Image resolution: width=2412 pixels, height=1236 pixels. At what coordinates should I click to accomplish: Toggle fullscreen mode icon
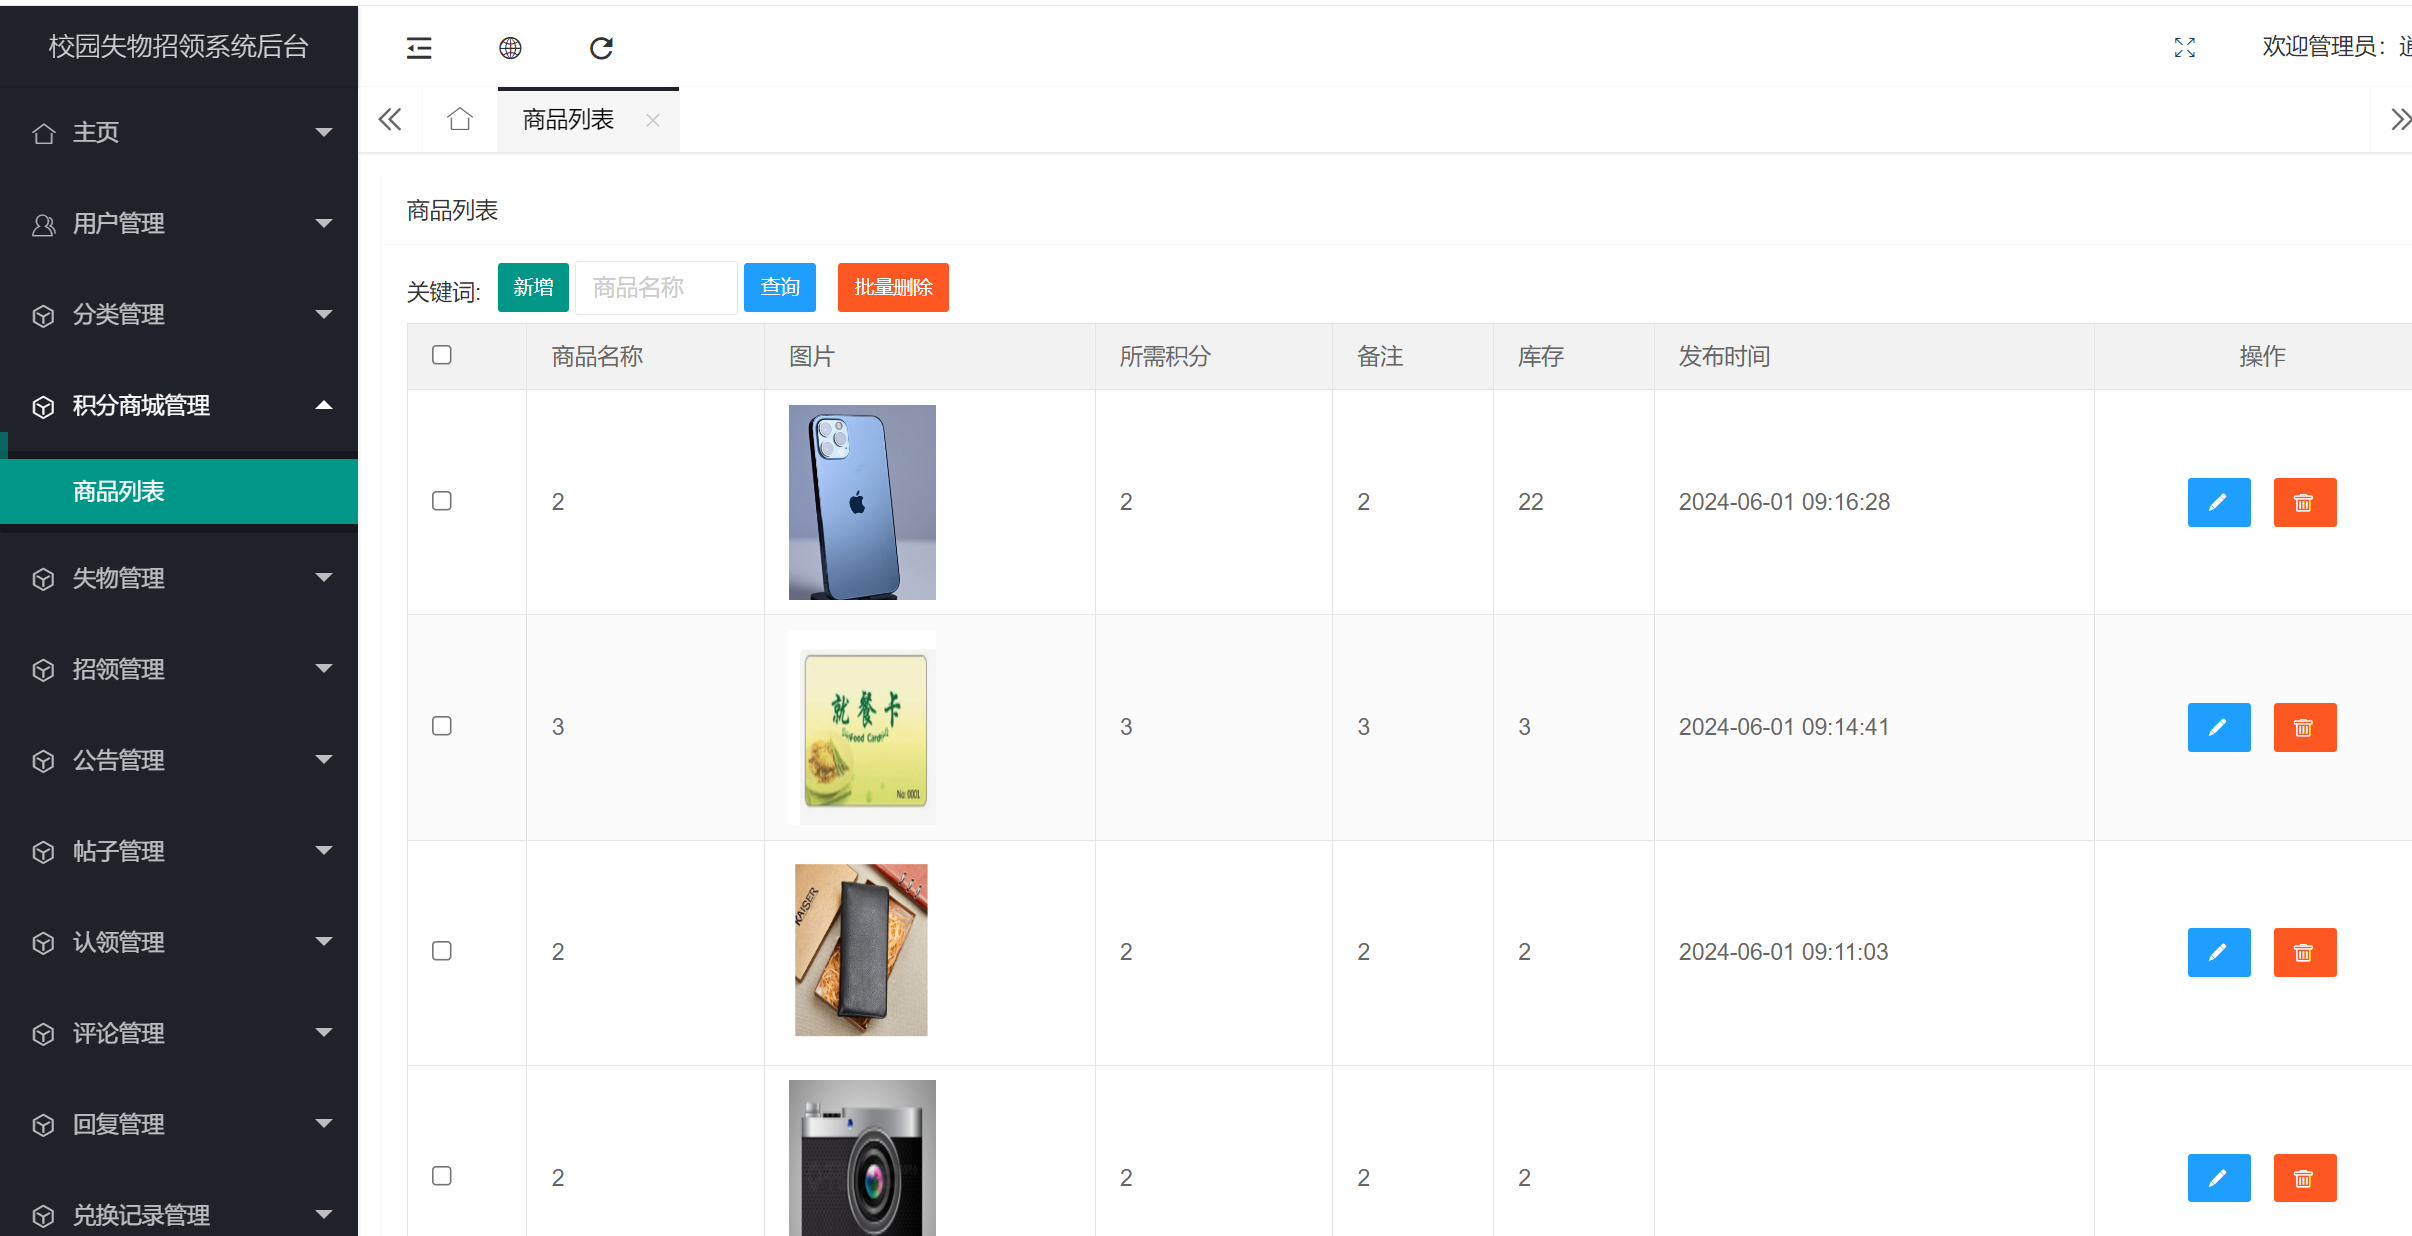tap(2185, 48)
